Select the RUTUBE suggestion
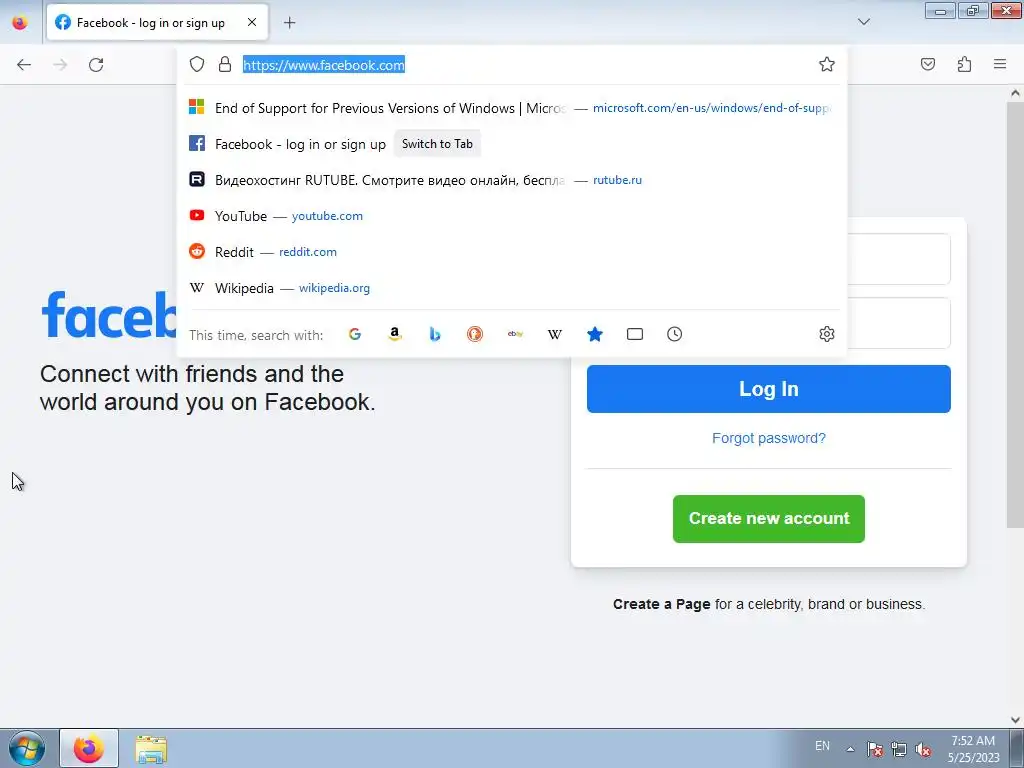1024x768 pixels. [x=512, y=180]
